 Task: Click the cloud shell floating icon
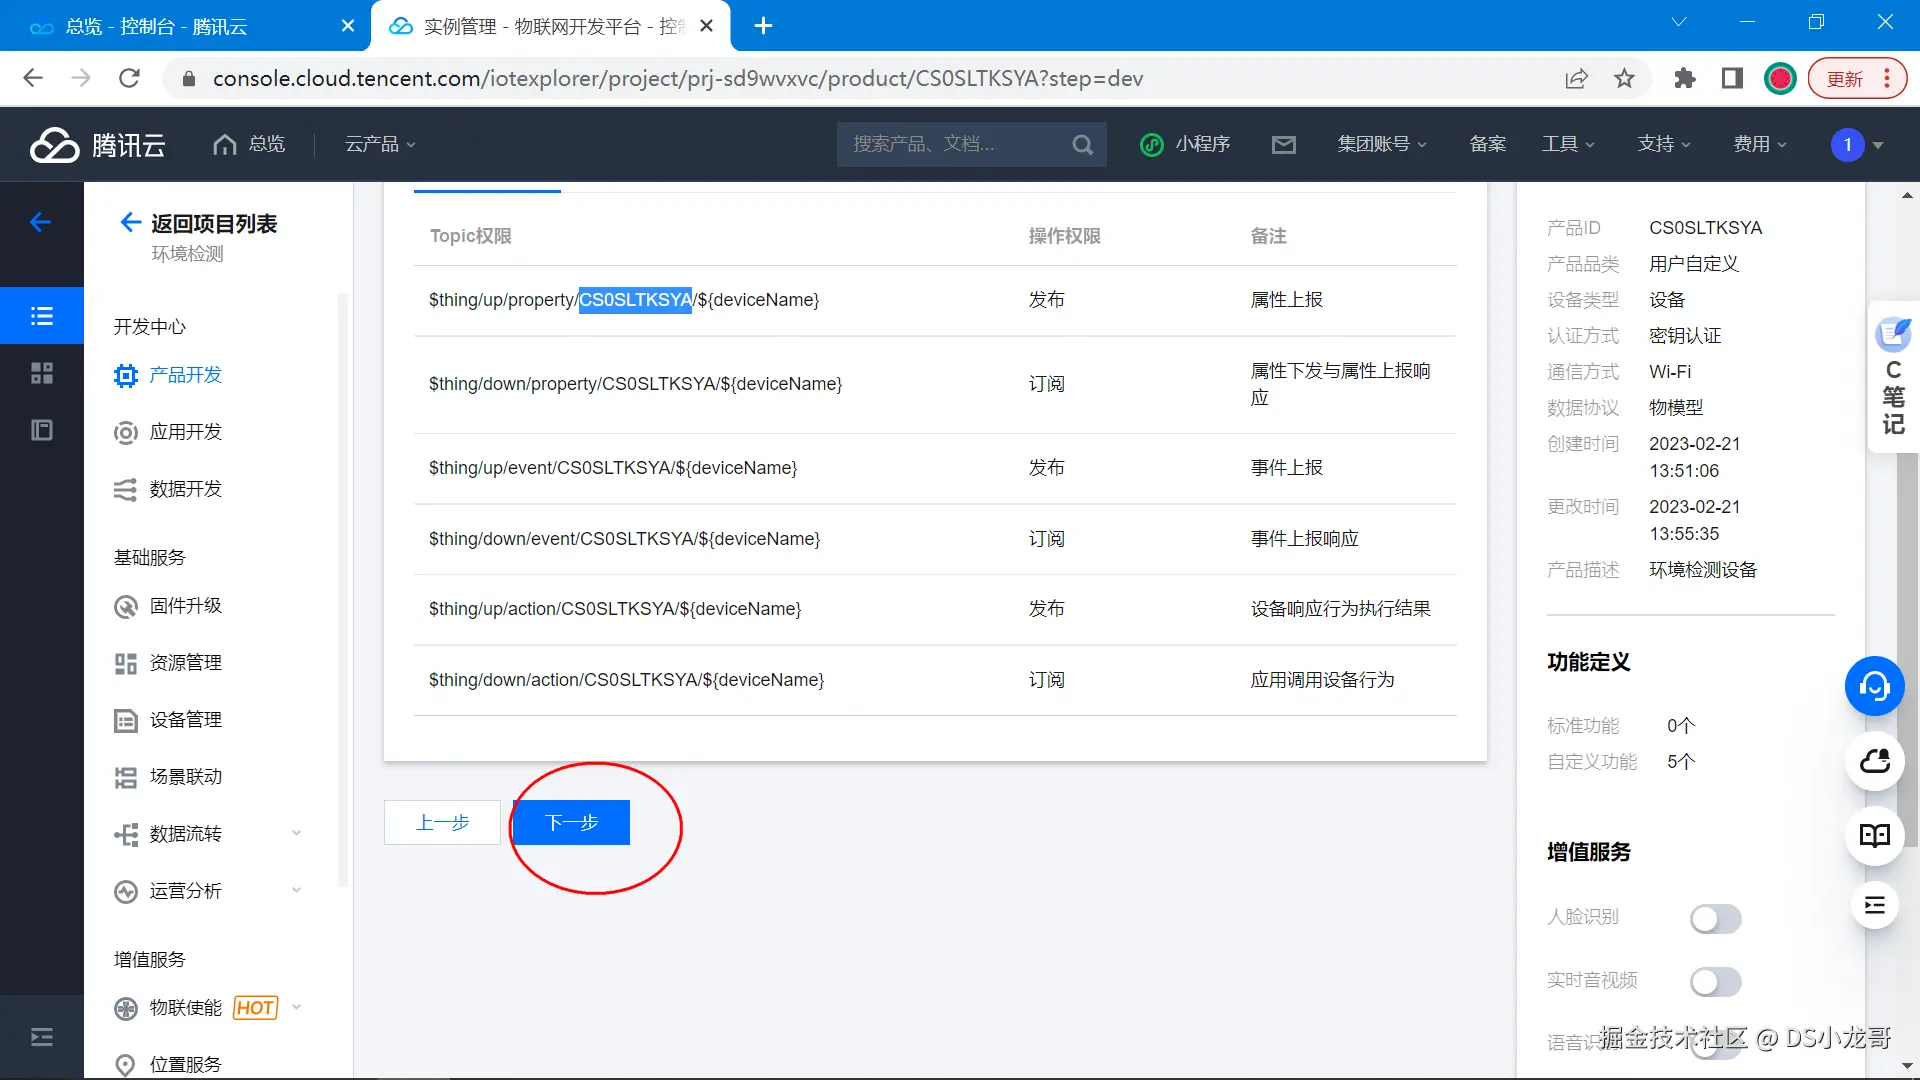click(x=1874, y=761)
